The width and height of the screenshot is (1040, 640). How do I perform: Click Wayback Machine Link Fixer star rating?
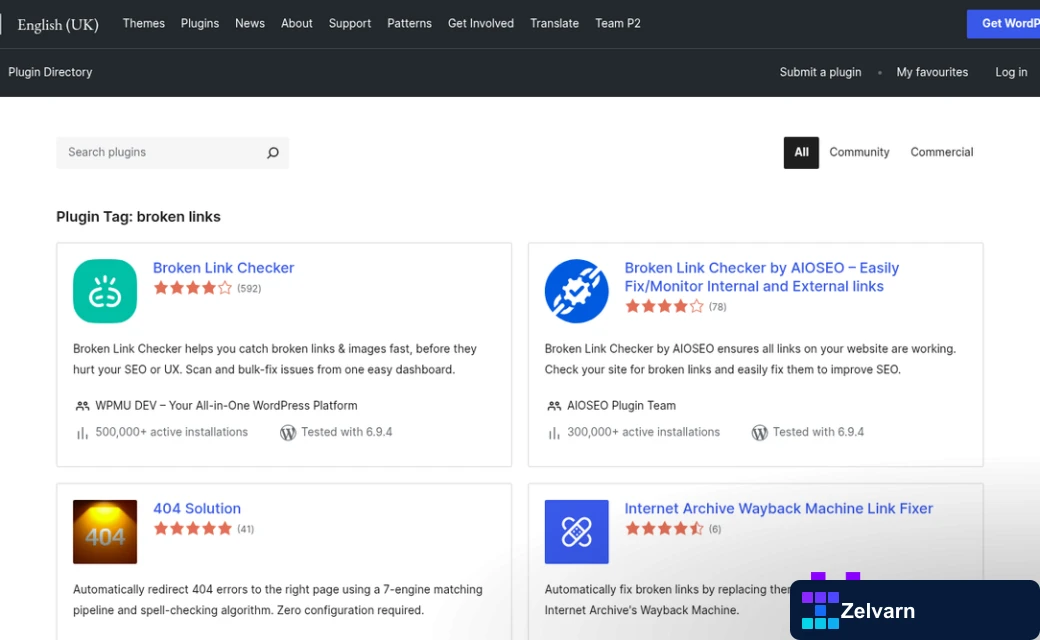pyautogui.click(x=665, y=529)
